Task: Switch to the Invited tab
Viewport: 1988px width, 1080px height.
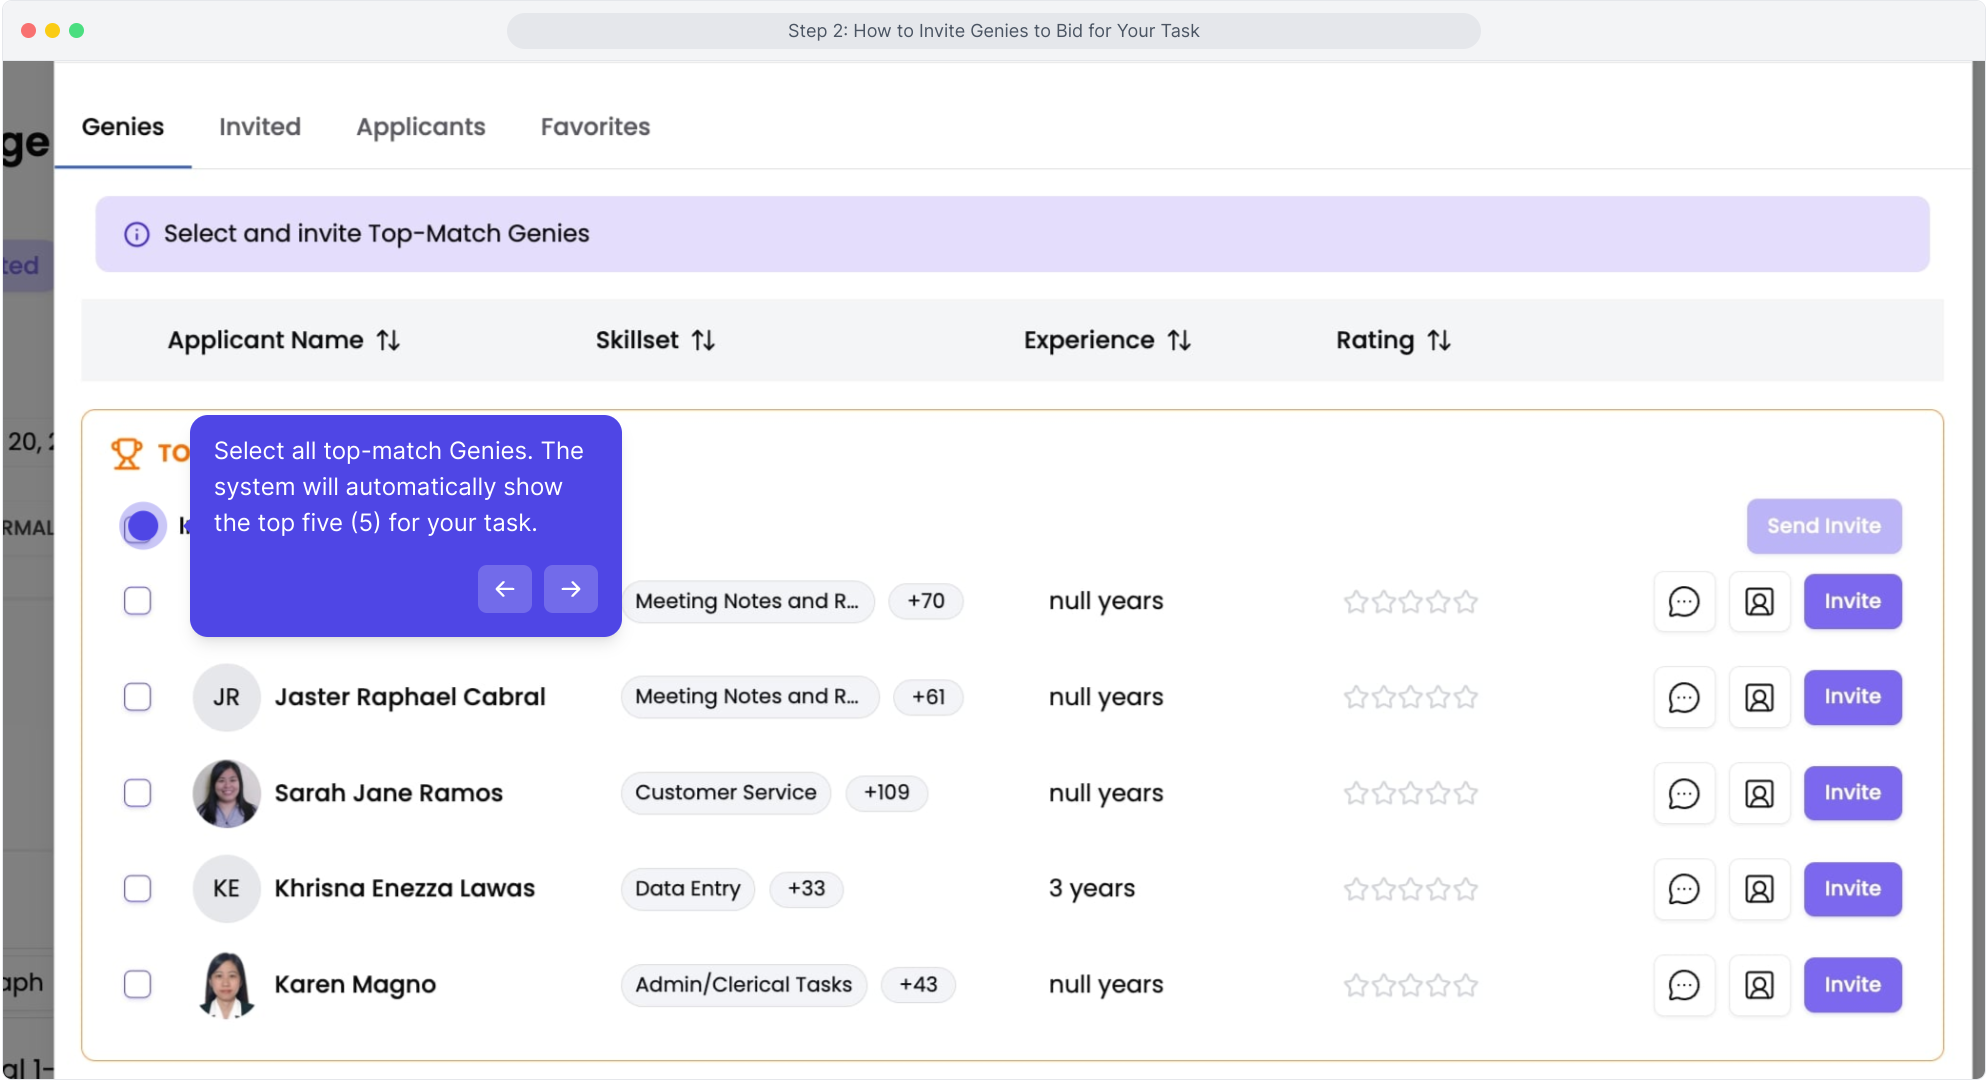Action: 260,127
